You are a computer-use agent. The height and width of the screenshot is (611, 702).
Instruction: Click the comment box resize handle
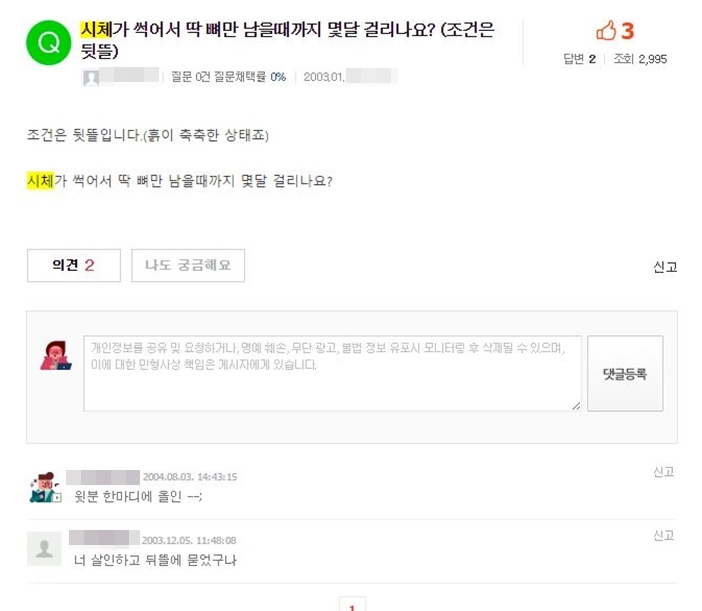[x=576, y=406]
